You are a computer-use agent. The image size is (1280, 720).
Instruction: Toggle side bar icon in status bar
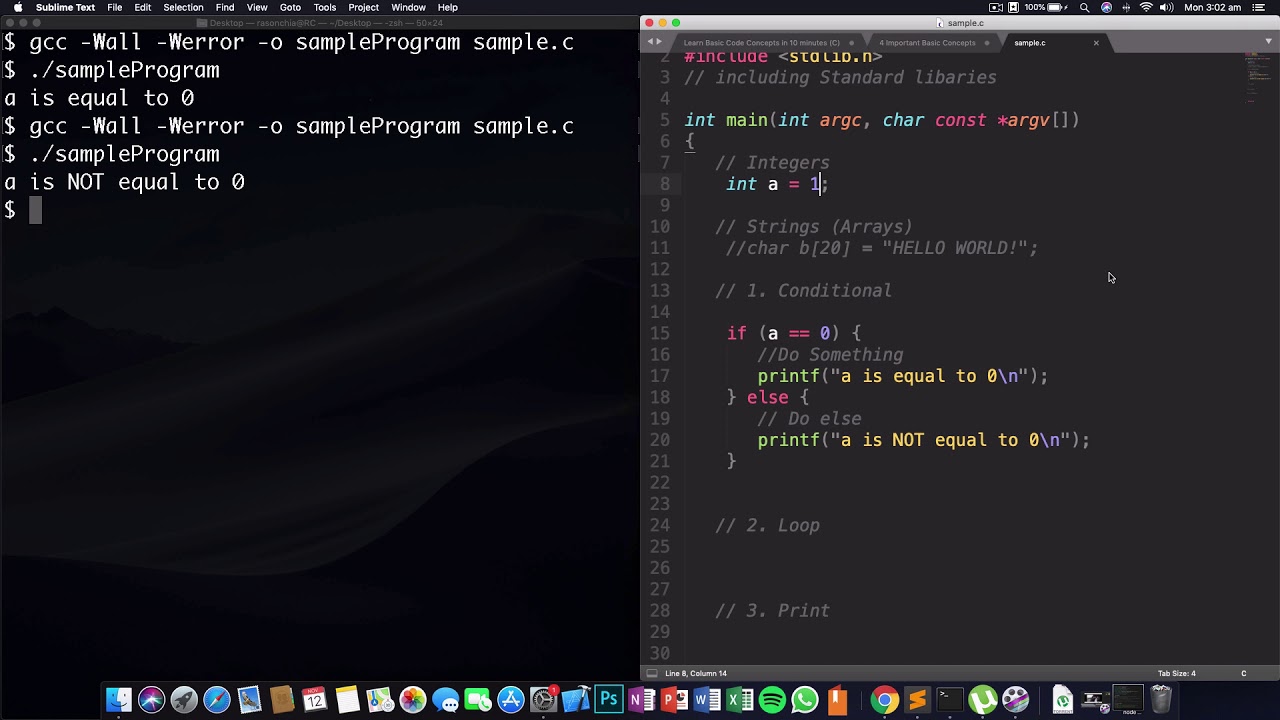tap(652, 673)
